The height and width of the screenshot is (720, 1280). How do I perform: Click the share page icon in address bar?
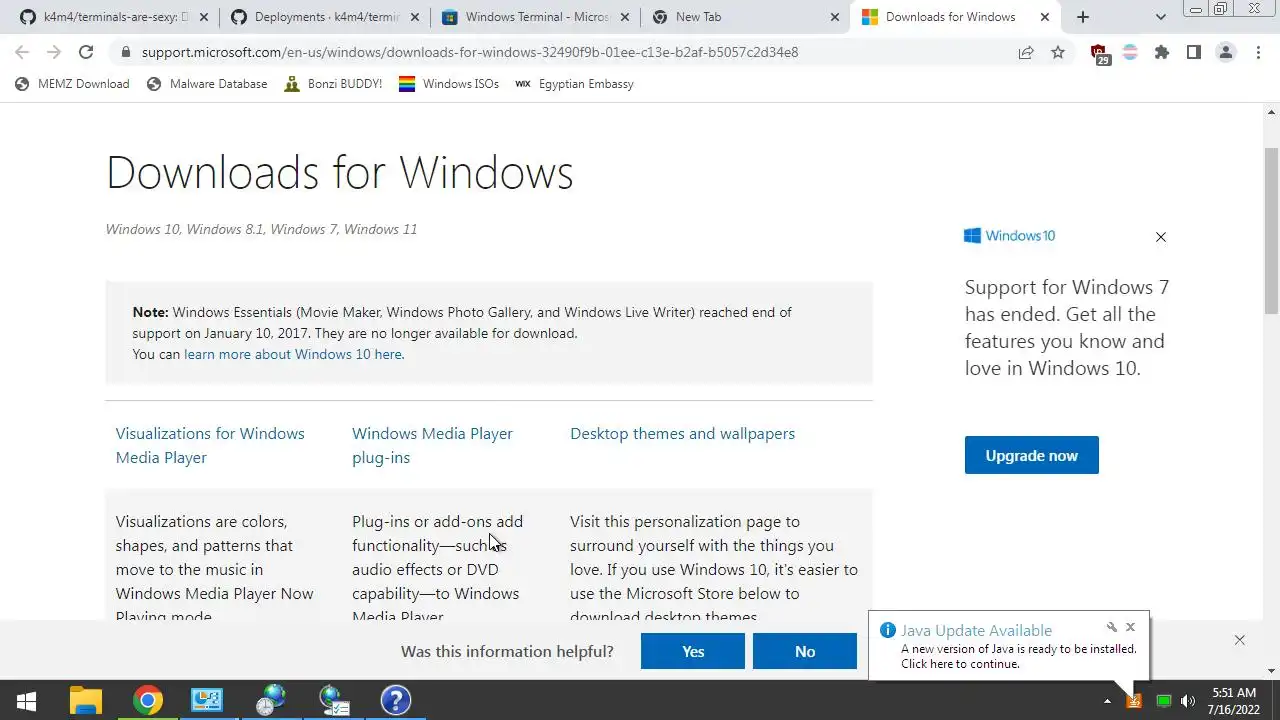[1026, 52]
